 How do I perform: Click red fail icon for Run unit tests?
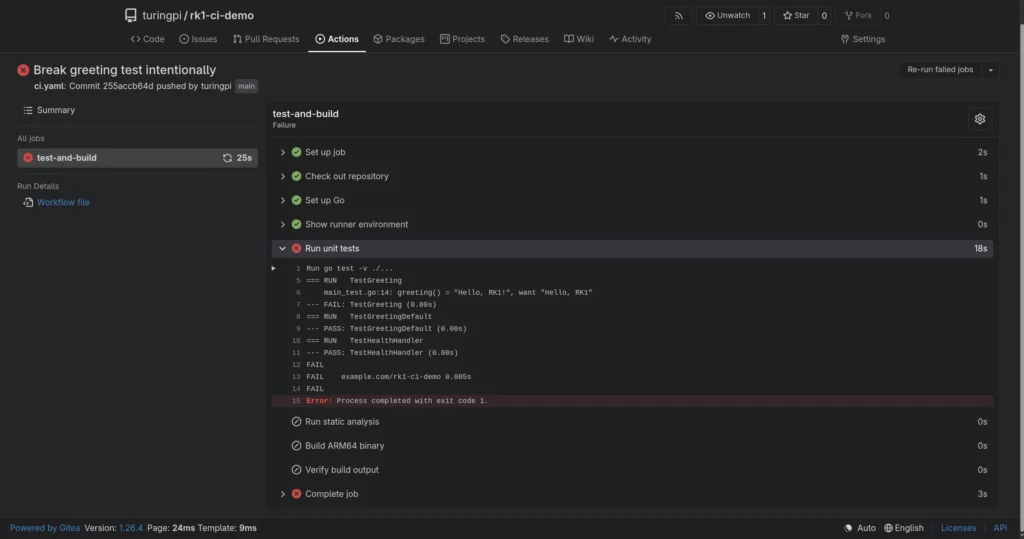[x=296, y=249]
